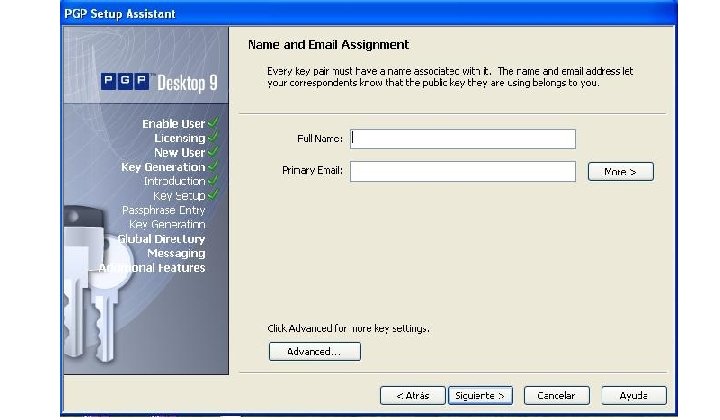Cancel setup with the Cancelar button
The height and width of the screenshot is (420, 720).
click(x=556, y=395)
